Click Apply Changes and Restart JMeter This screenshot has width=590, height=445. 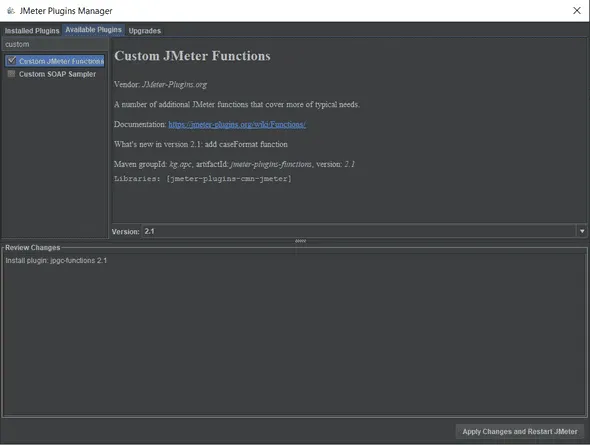point(520,431)
